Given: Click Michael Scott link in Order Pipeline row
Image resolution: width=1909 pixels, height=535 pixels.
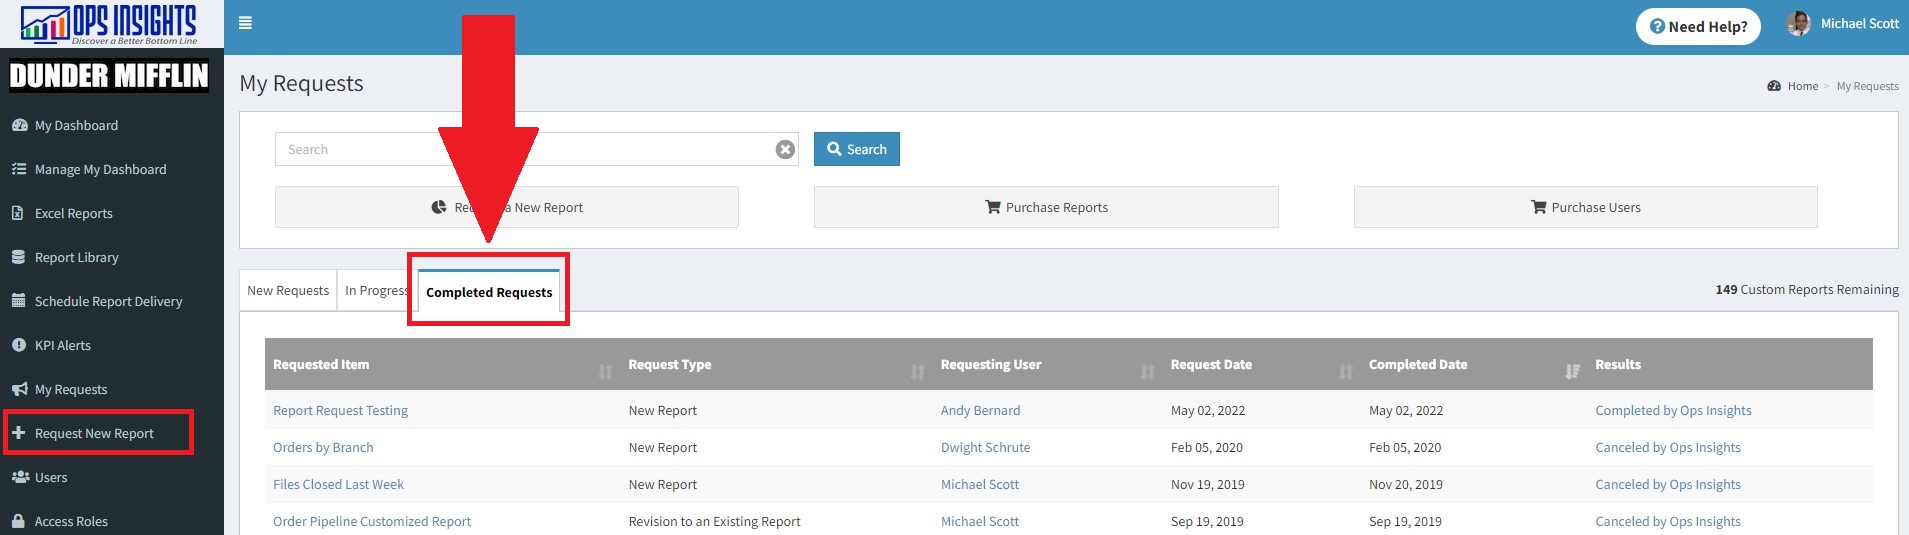Looking at the screenshot, I should [x=979, y=521].
